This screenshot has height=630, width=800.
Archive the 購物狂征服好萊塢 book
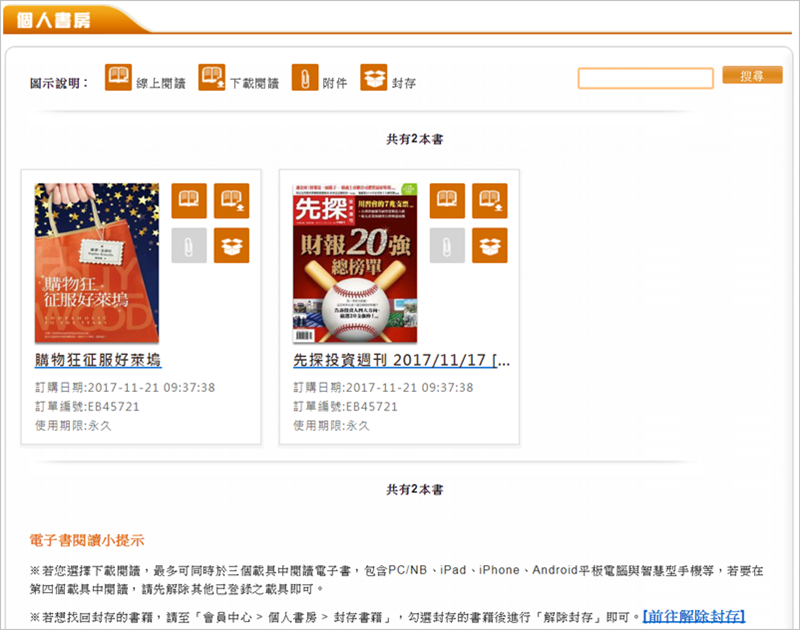231,245
